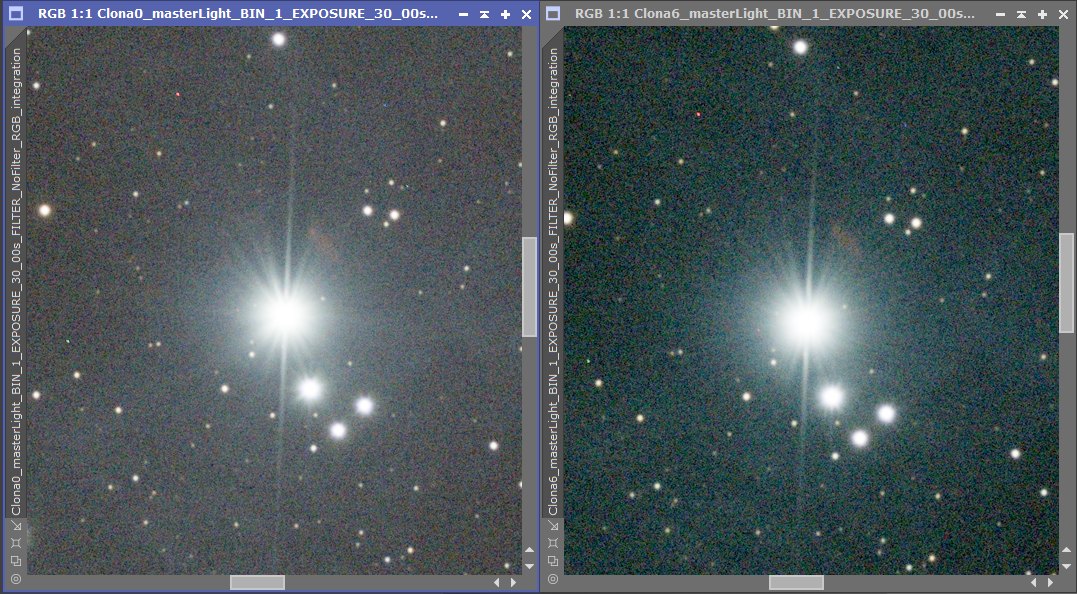The height and width of the screenshot is (594, 1077).
Task: Click the scroll-up arrow in Clona0 window
Action: pos(530,550)
